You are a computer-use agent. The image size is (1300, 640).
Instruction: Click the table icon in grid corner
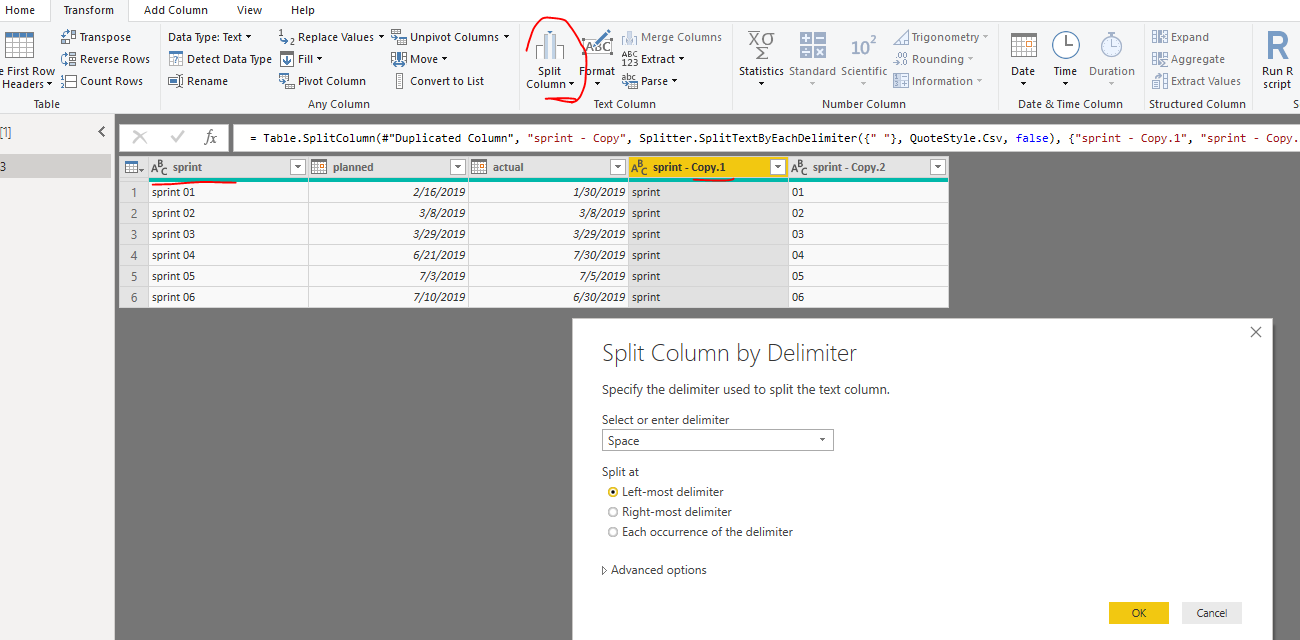(133, 167)
